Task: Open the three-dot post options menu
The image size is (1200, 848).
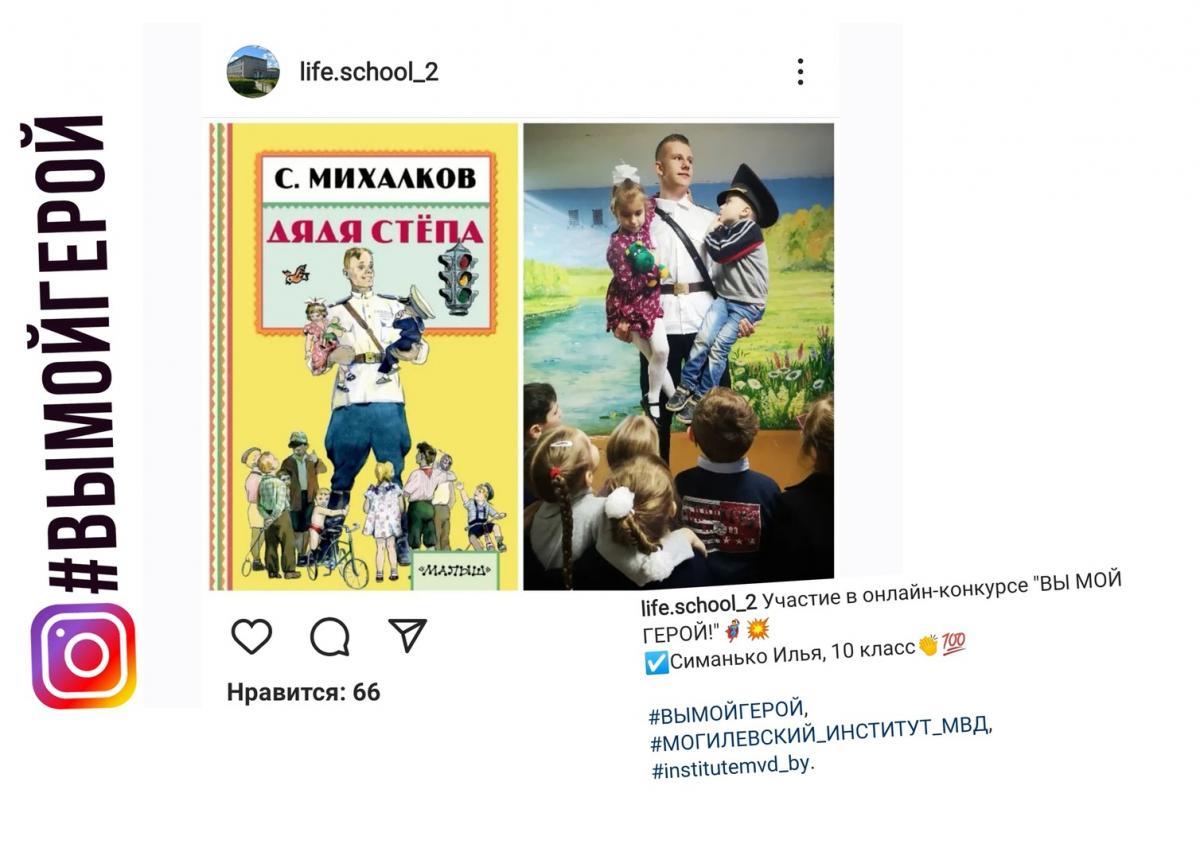Action: 800,72
